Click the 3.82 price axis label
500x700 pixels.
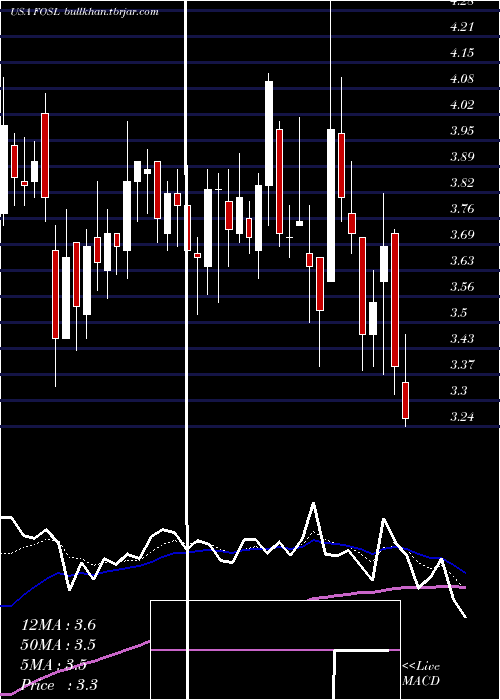(x=462, y=183)
